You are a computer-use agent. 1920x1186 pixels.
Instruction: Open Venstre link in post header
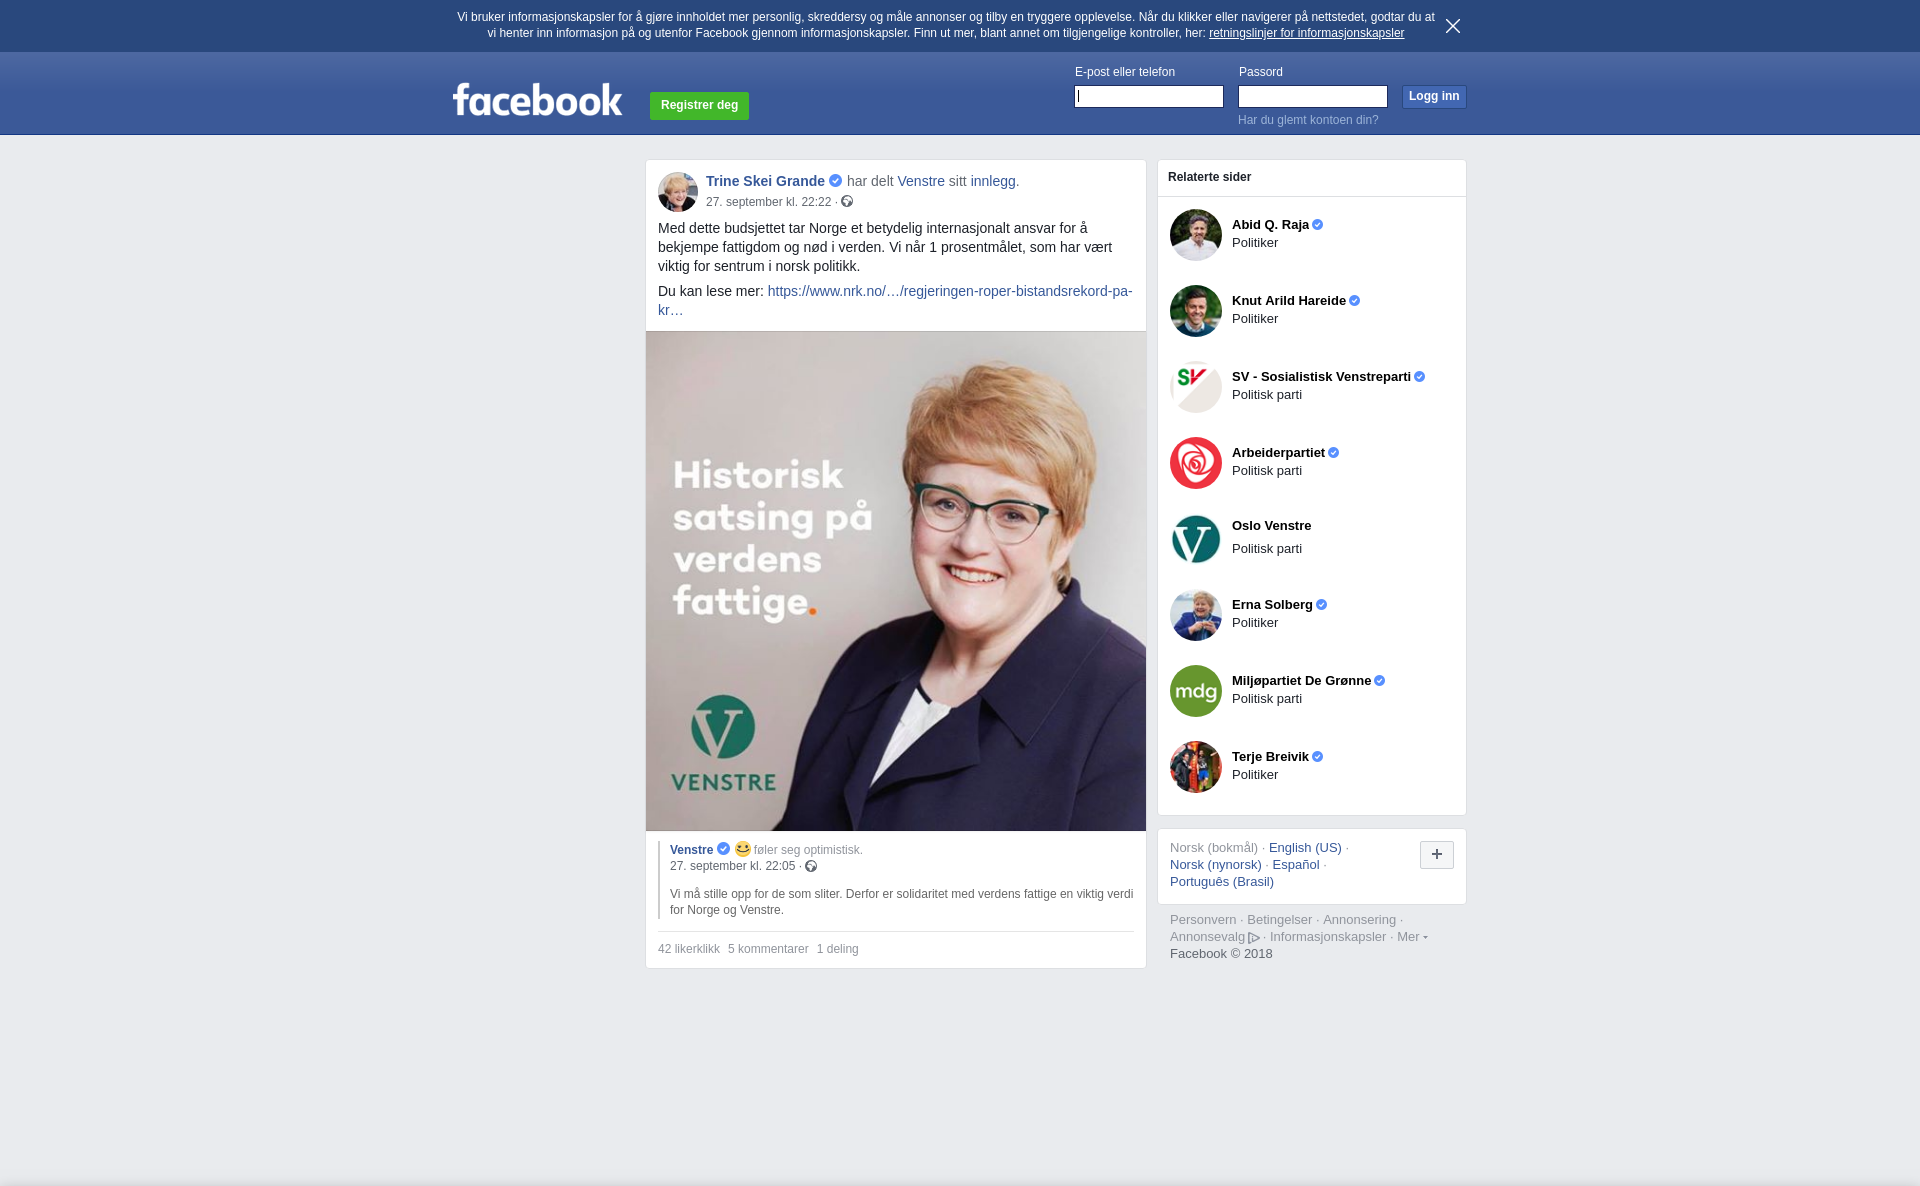[x=921, y=181]
